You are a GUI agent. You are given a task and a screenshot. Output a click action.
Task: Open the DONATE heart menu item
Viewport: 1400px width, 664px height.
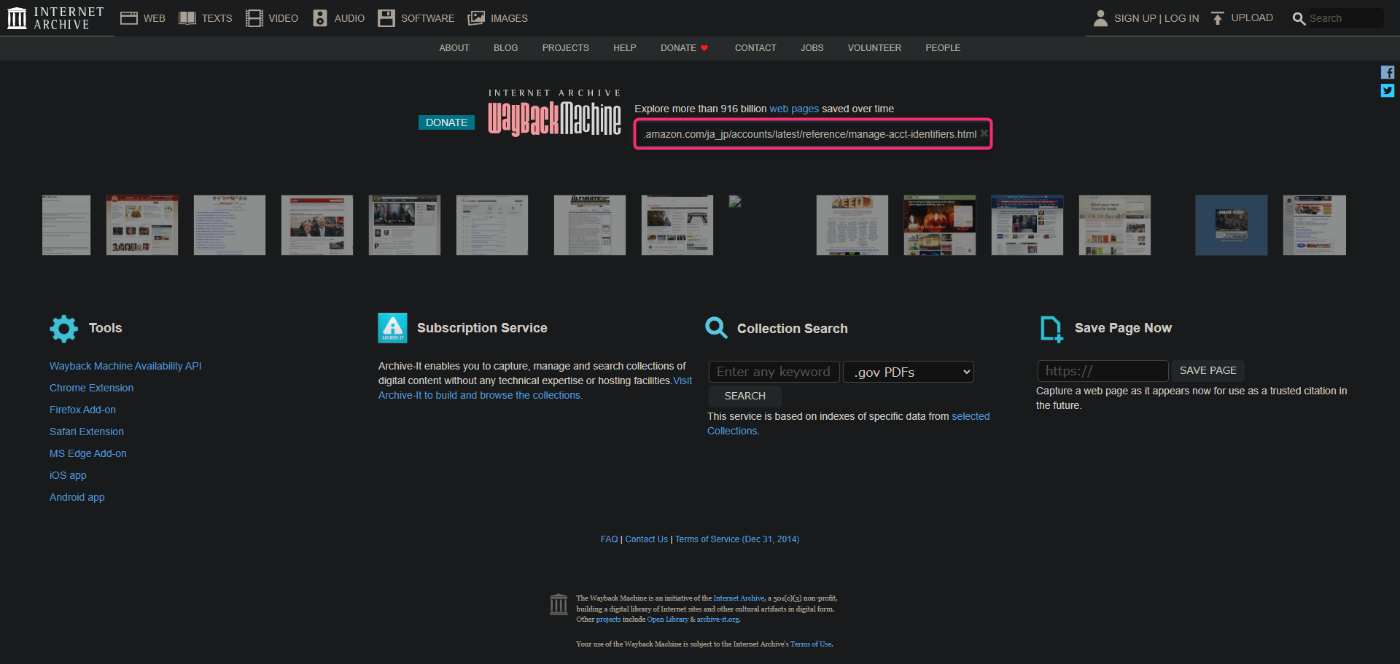tap(684, 48)
